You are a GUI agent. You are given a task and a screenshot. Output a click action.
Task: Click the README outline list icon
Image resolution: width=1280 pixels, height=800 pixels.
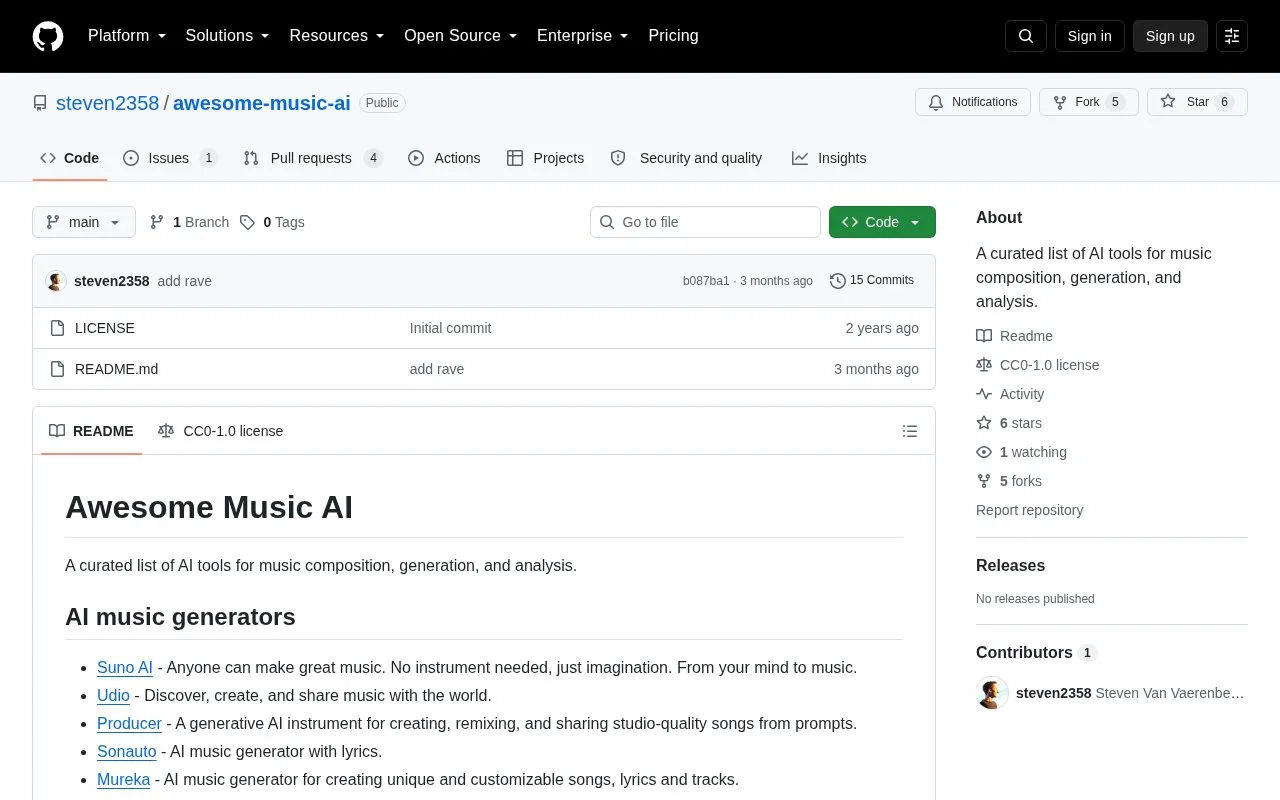tap(910, 431)
